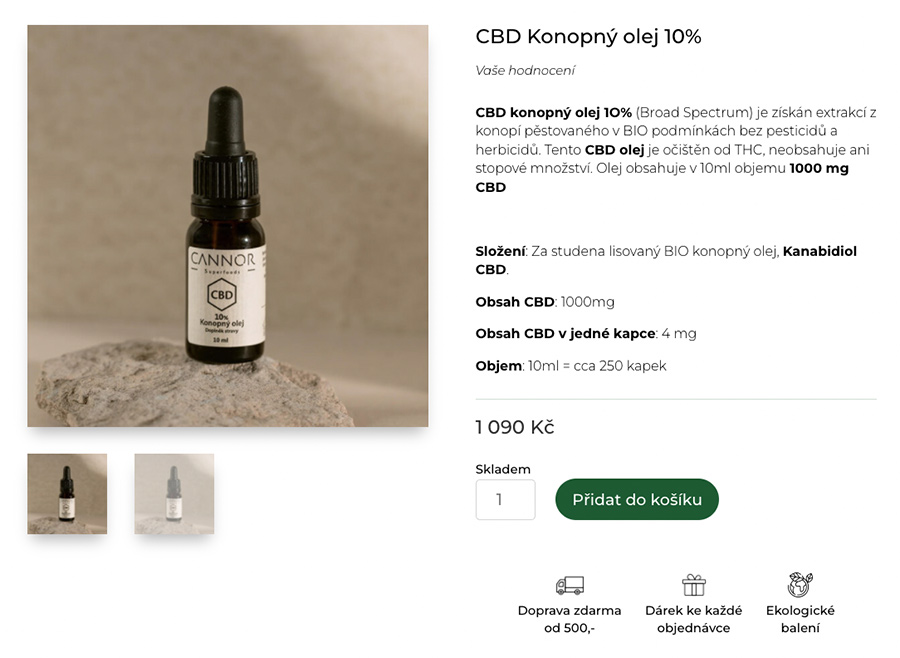Select the first bottle thumbnail

67,494
